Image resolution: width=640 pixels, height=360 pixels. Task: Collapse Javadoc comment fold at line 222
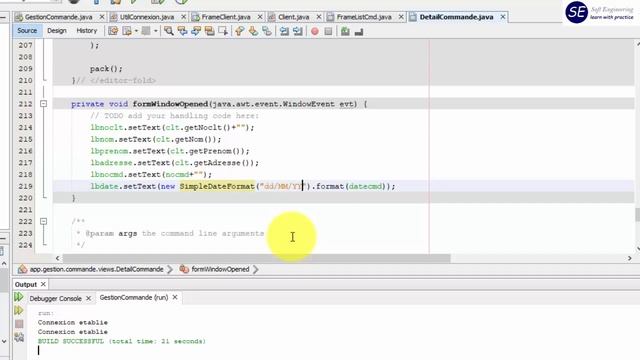43,222
